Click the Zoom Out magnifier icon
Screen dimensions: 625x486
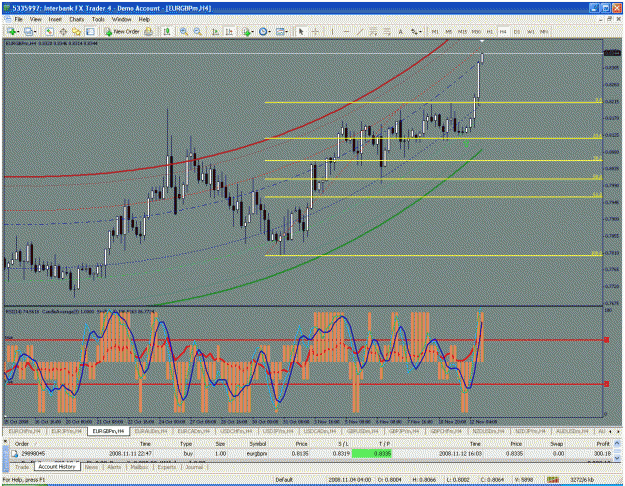point(197,31)
